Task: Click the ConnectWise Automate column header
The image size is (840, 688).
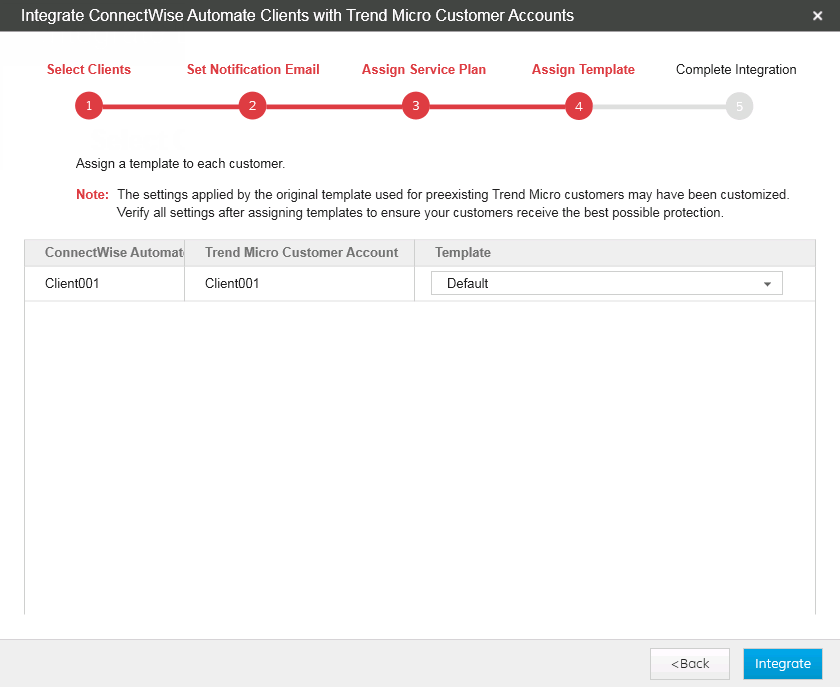Action: [x=113, y=253]
